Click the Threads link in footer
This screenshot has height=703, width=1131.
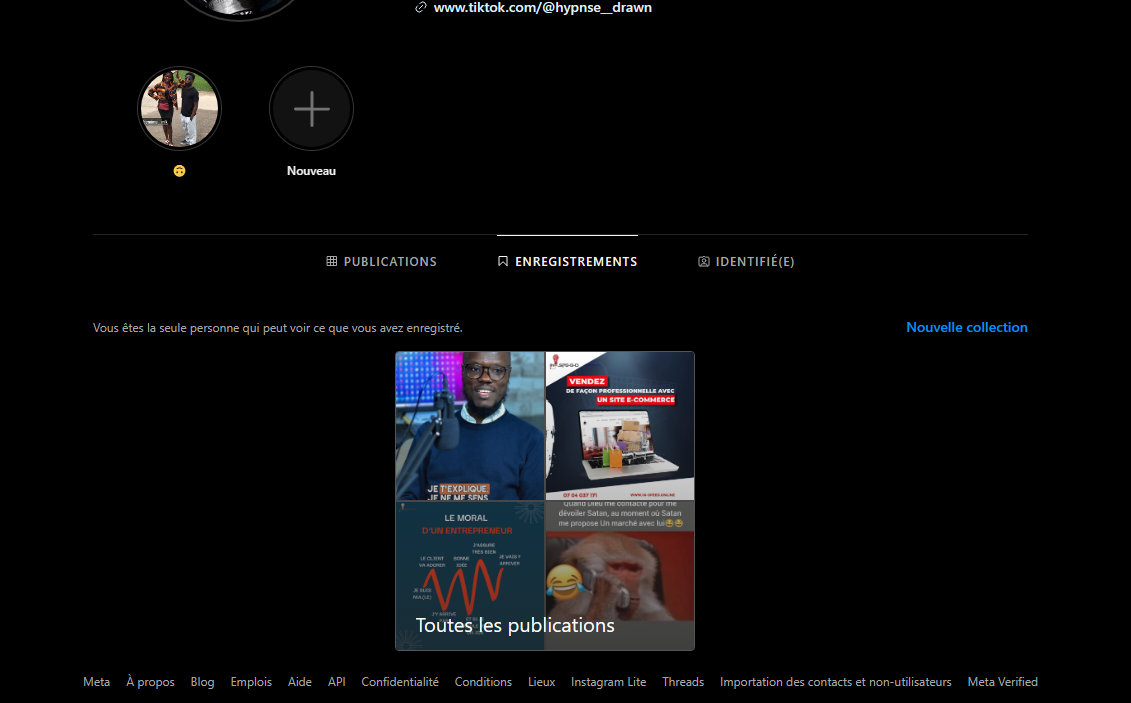683,682
